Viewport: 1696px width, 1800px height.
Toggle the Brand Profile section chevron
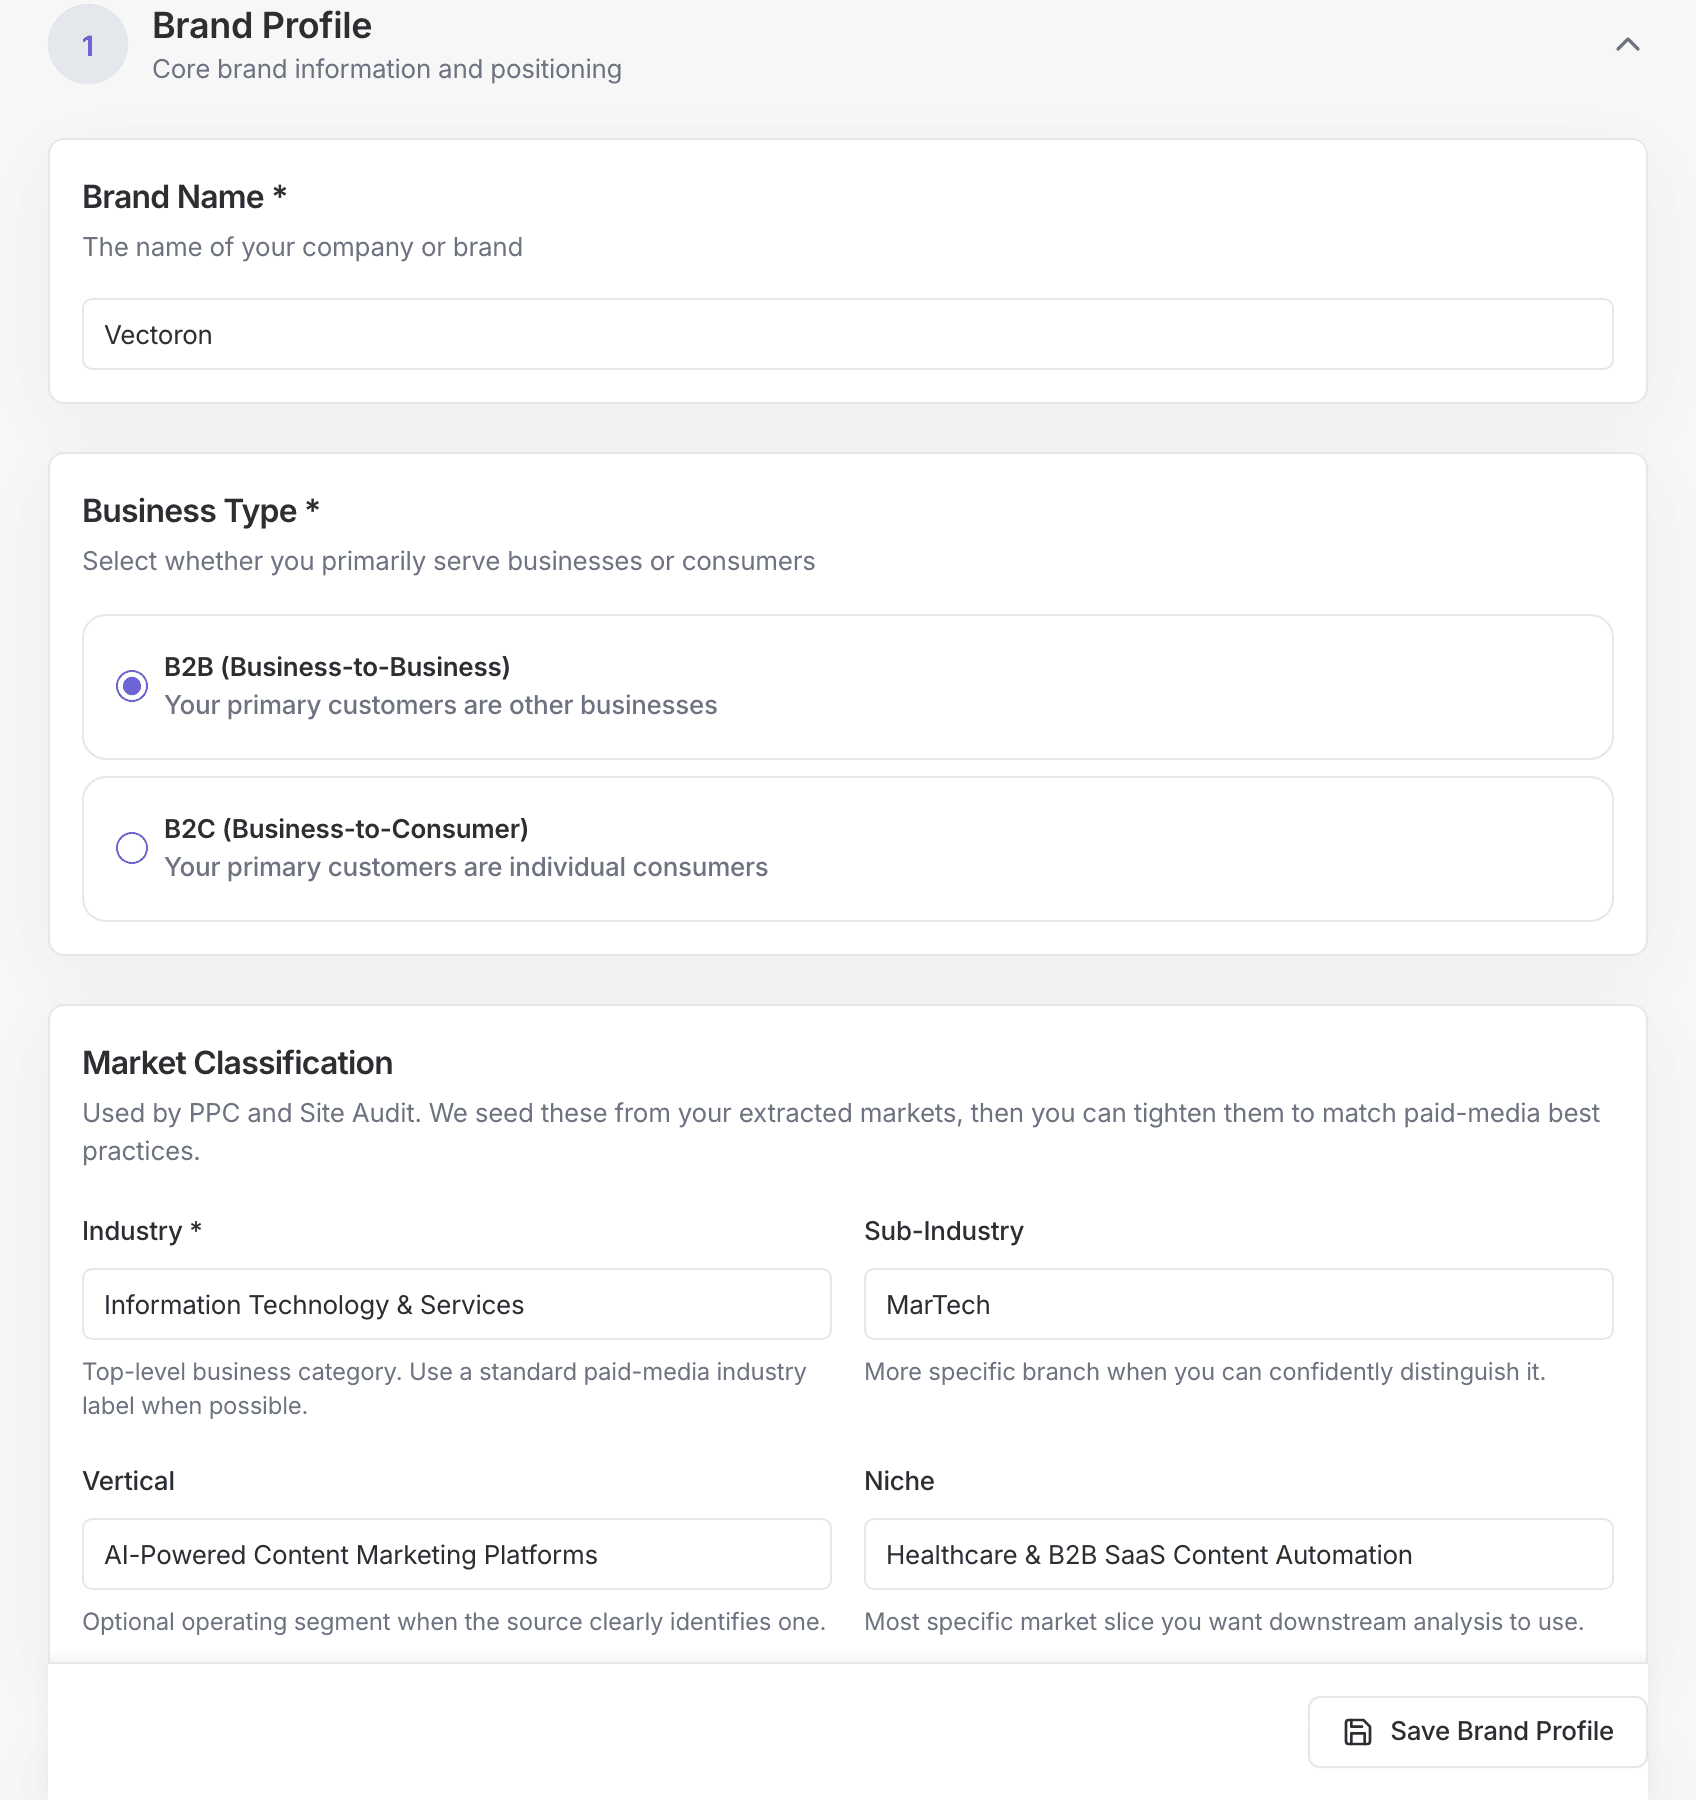(1627, 44)
